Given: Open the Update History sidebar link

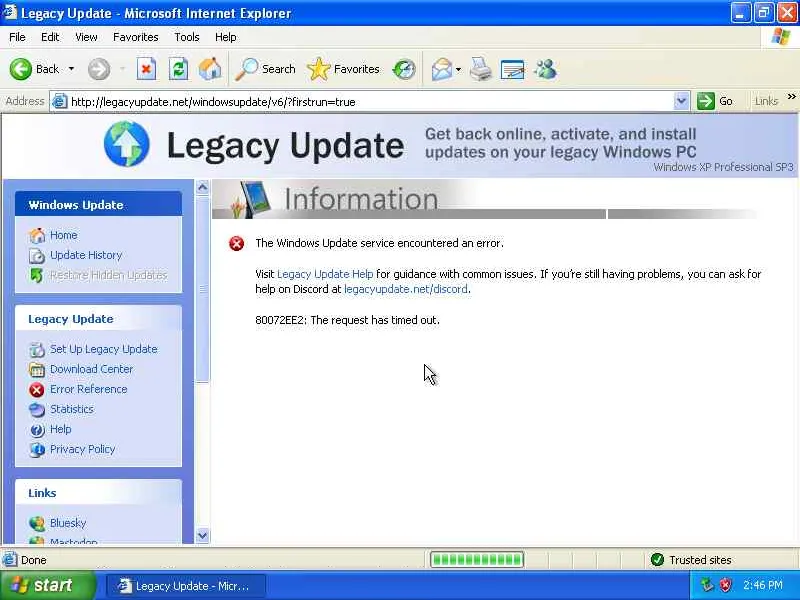Looking at the screenshot, I should tap(86, 255).
